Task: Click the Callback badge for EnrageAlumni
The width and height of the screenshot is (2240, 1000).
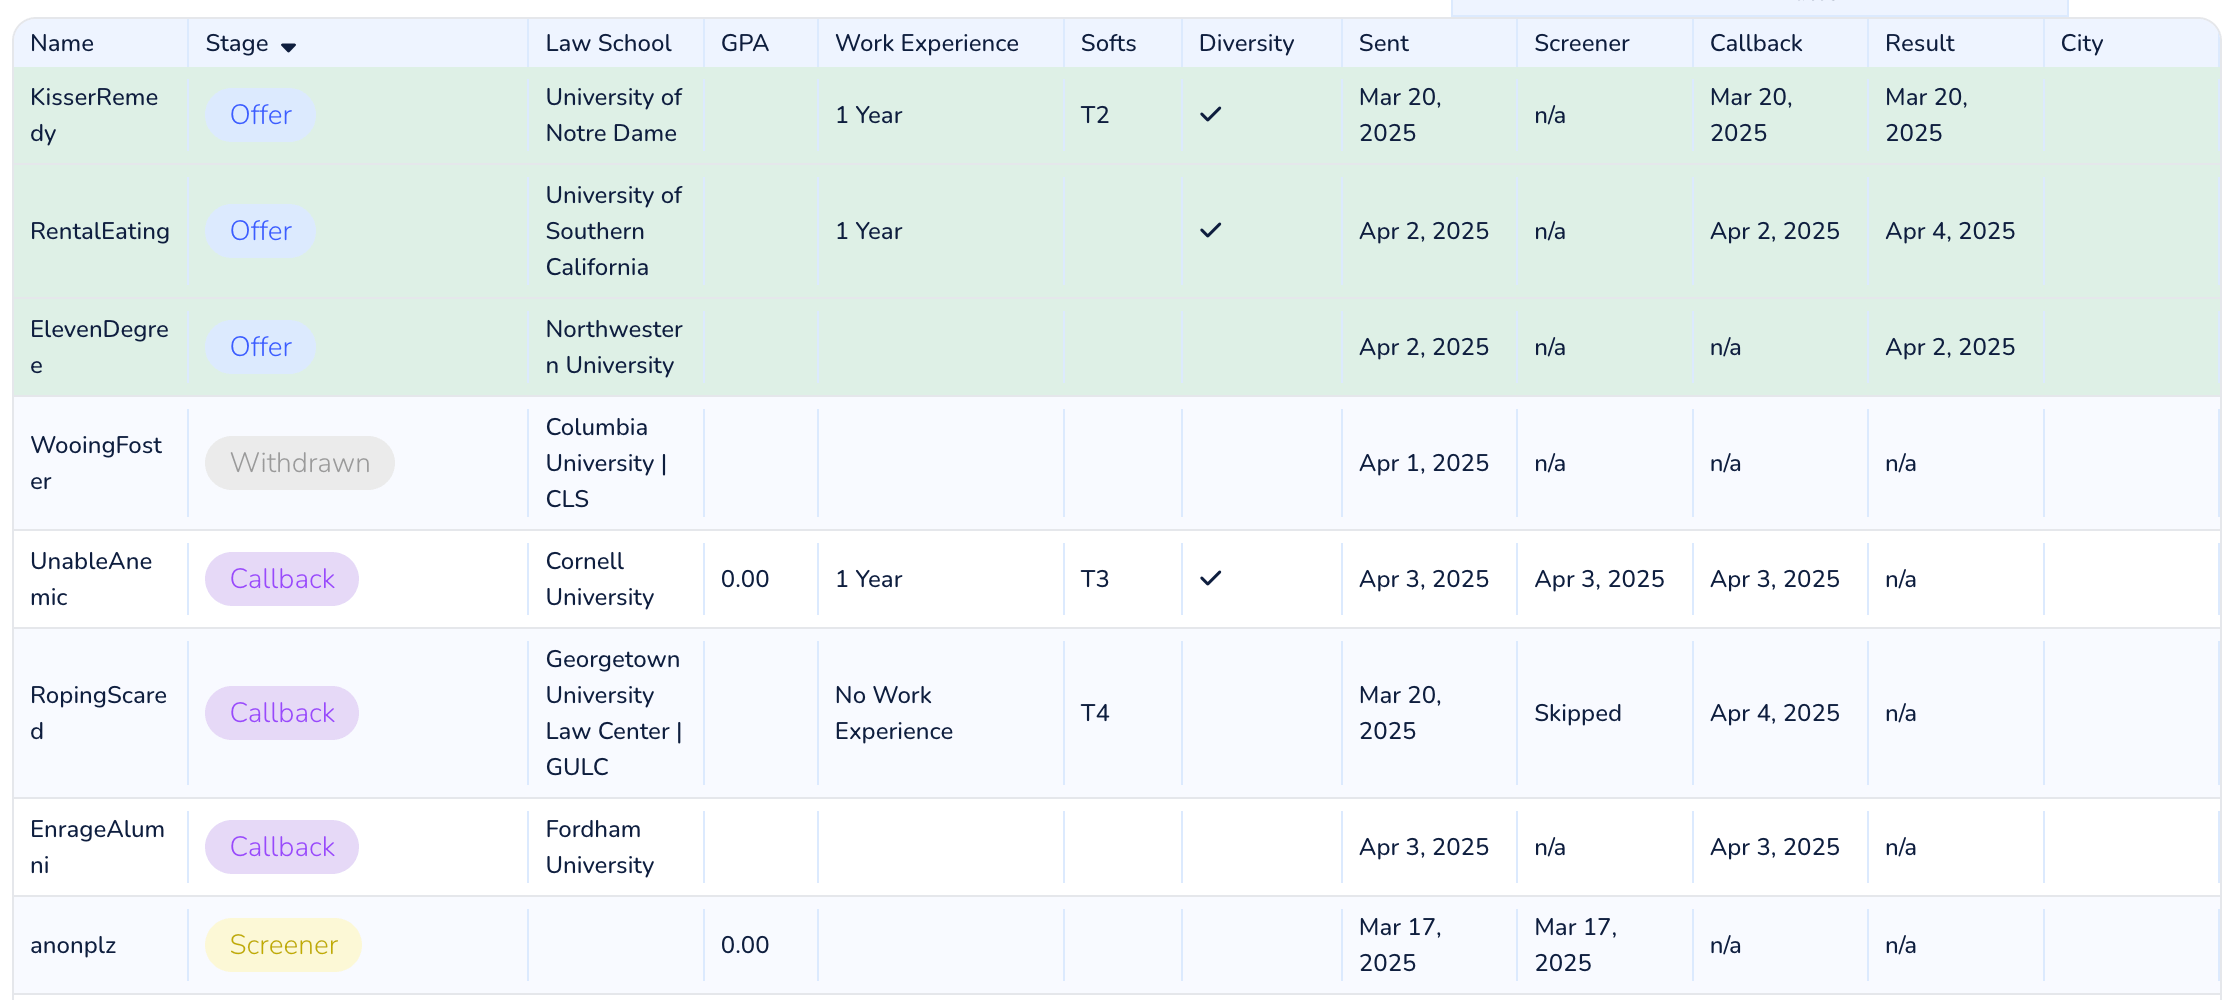Action: [x=282, y=847]
